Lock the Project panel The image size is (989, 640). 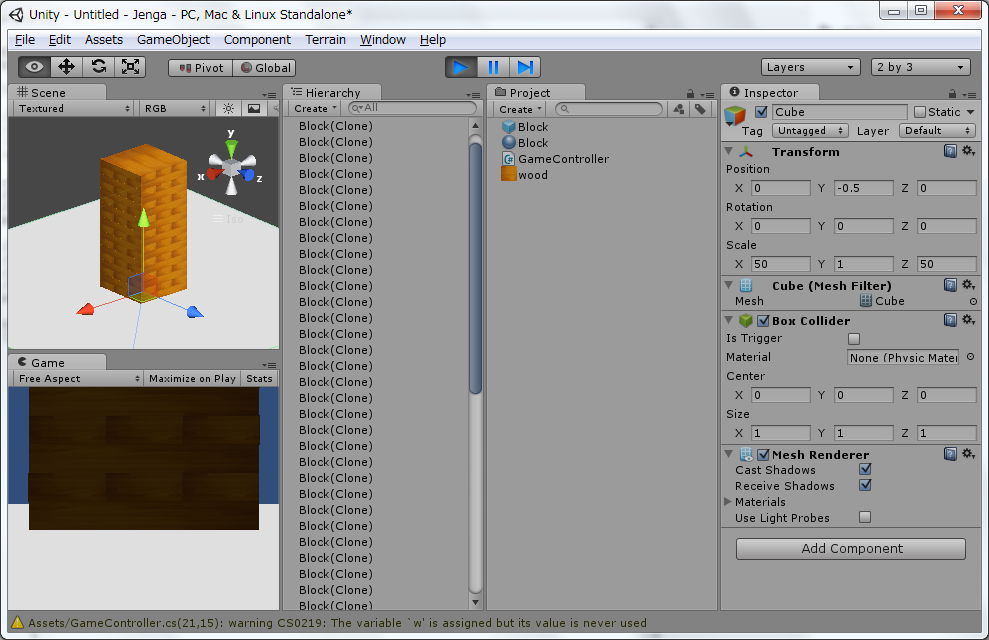click(691, 93)
